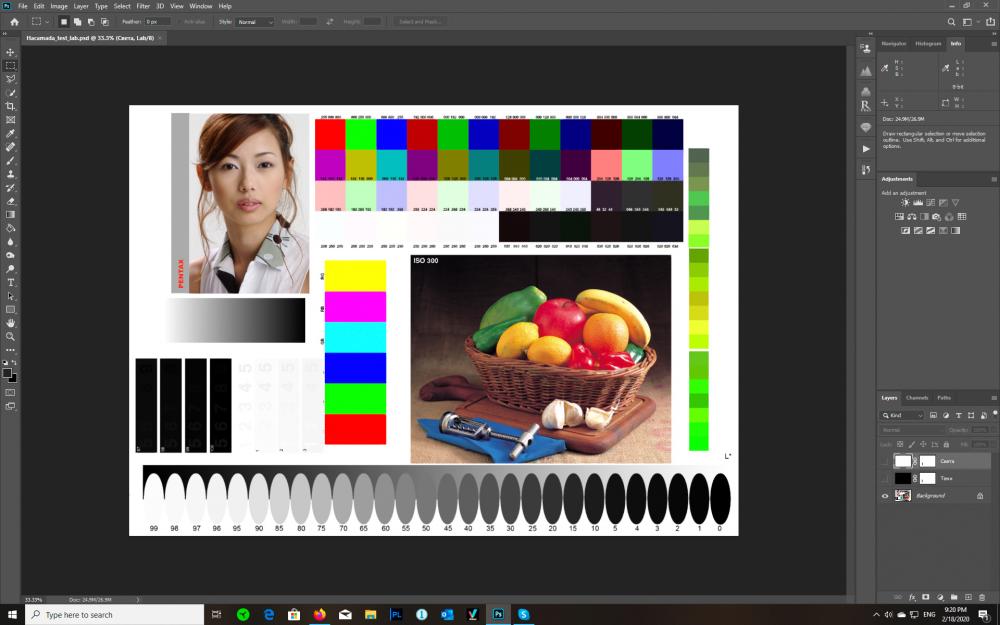Image resolution: width=1000 pixels, height=625 pixels.
Task: Choose the Brush tool
Action: (x=10, y=160)
